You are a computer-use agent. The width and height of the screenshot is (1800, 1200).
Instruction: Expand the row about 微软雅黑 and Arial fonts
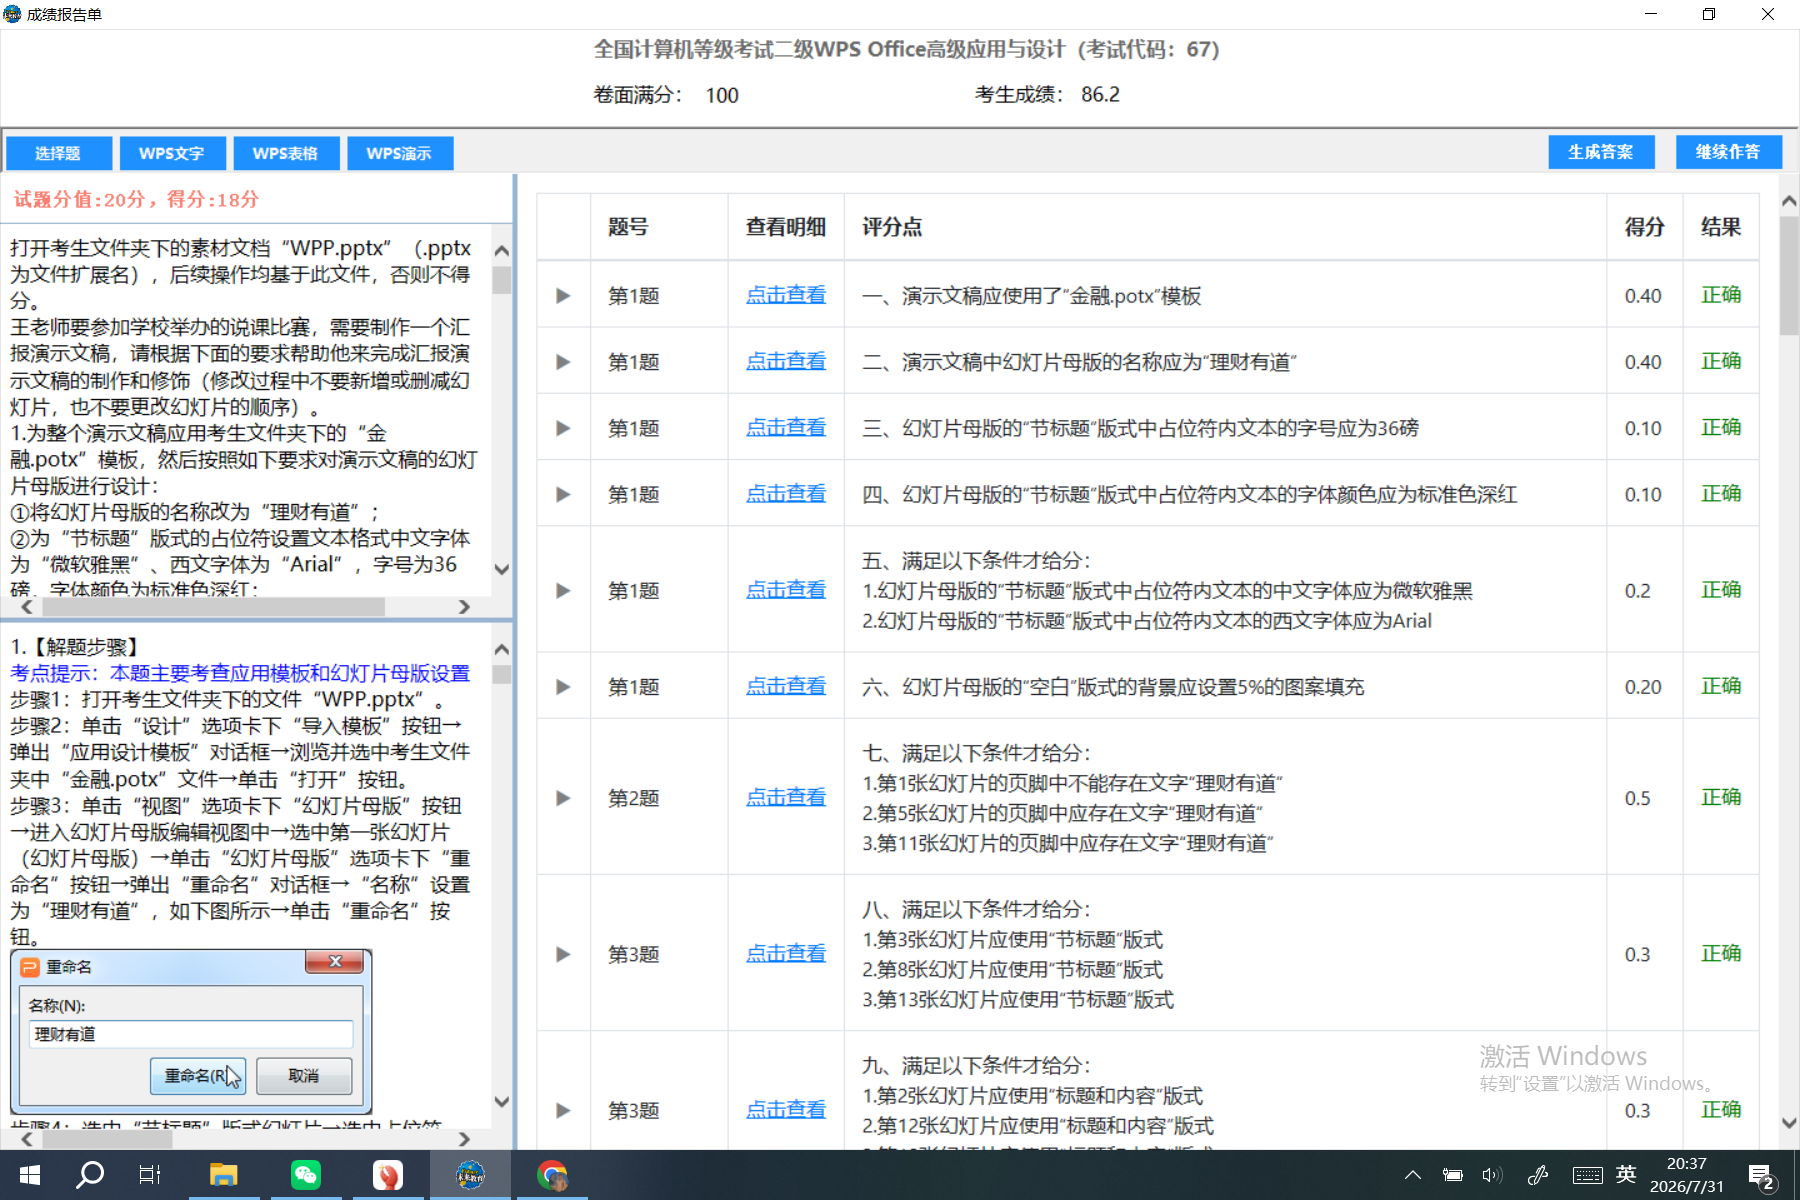563,591
